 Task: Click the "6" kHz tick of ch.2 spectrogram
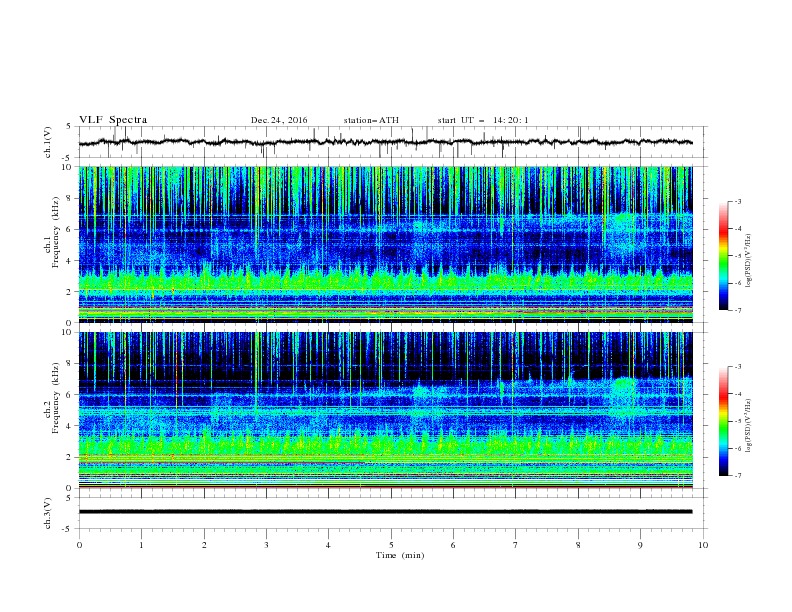[69, 394]
